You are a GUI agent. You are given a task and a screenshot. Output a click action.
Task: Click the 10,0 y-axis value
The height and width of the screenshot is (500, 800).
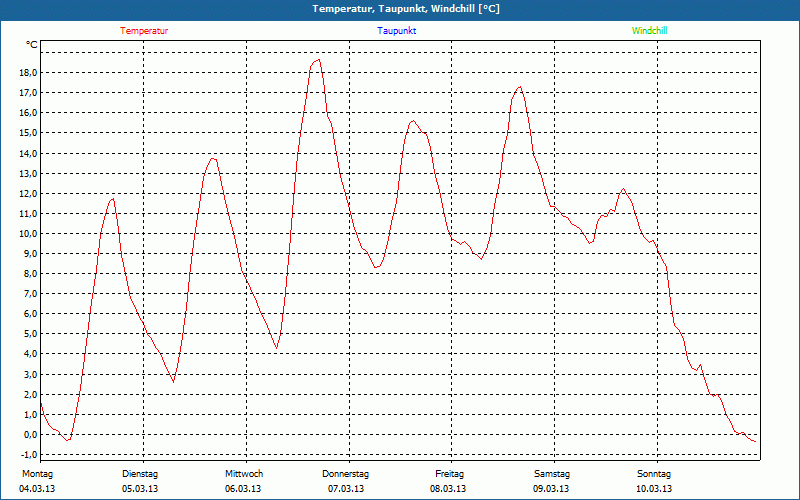28,233
